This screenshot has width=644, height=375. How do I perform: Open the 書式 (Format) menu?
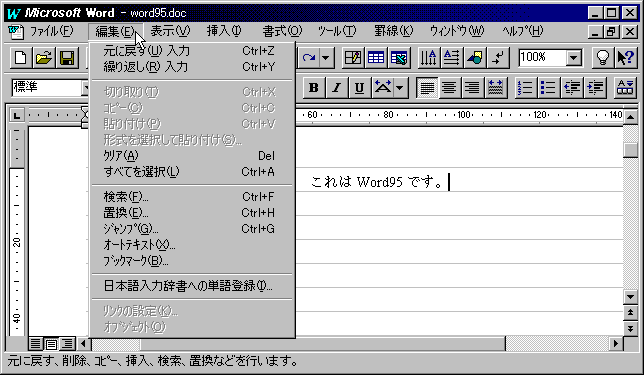pyautogui.click(x=282, y=31)
